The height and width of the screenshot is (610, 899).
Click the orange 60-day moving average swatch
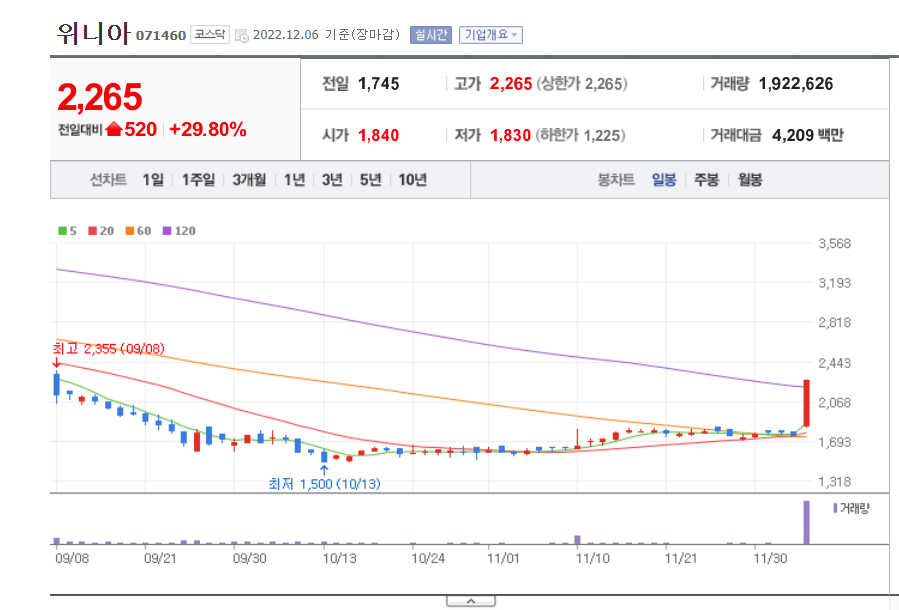tap(130, 231)
